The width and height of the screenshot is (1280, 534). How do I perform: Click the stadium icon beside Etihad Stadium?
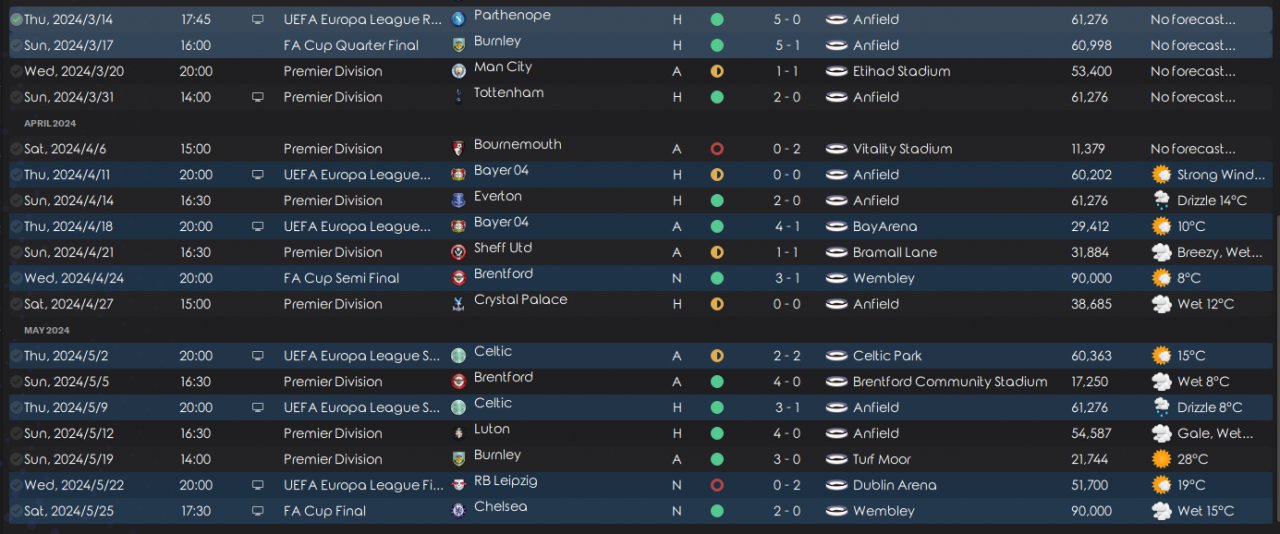(x=837, y=71)
